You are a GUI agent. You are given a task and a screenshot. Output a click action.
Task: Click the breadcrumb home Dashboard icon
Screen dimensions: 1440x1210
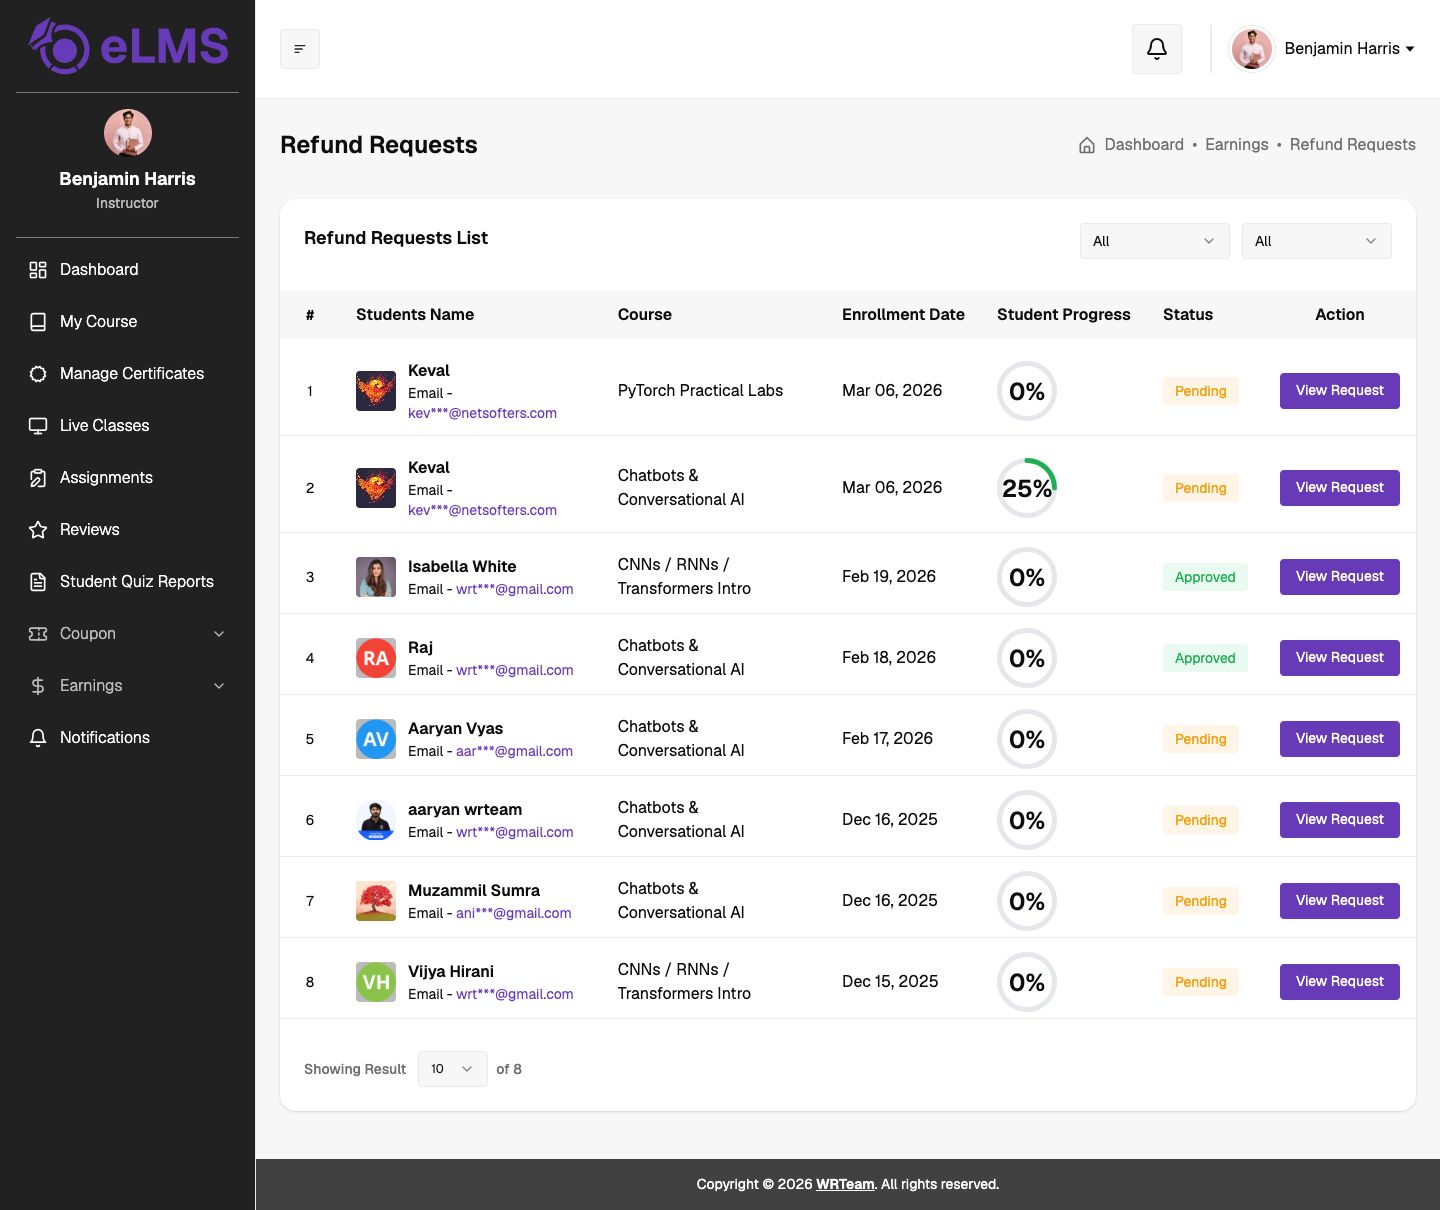[1087, 145]
